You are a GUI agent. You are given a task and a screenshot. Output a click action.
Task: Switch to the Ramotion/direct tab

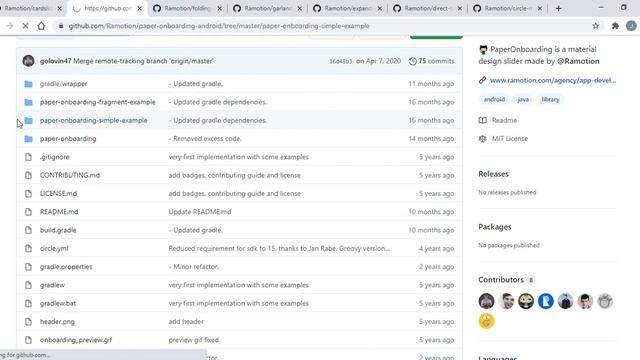tap(428, 8)
